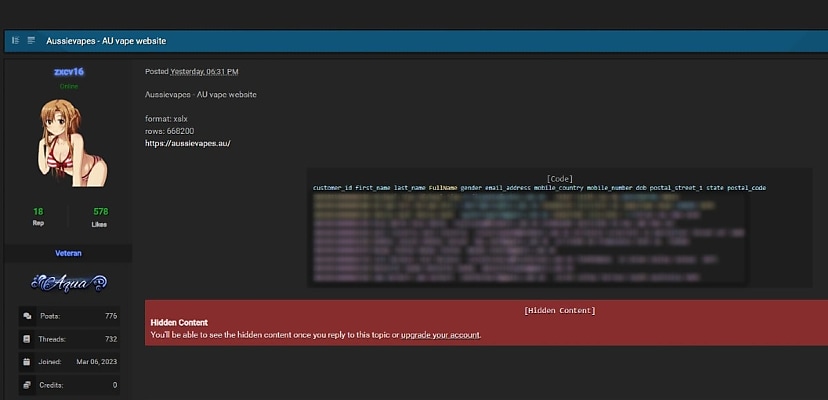Click the upgrade your account link
Viewport: 828px width, 400px height.
click(x=440, y=335)
